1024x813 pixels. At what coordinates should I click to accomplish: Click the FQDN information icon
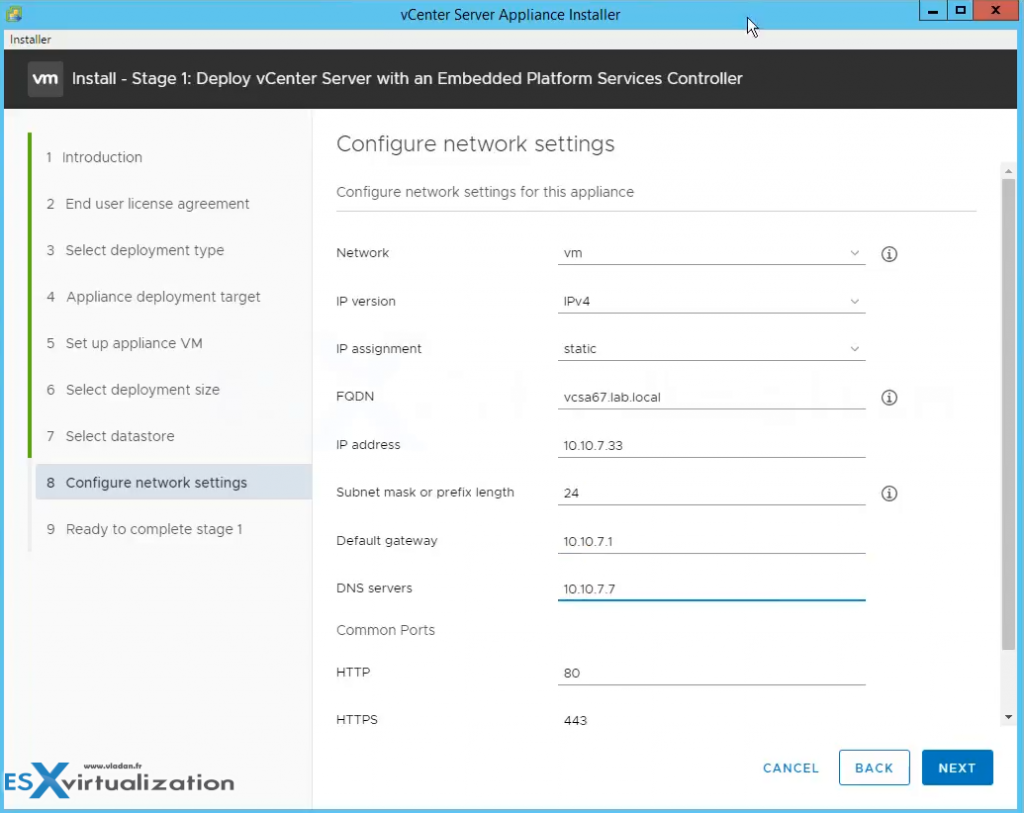click(888, 397)
